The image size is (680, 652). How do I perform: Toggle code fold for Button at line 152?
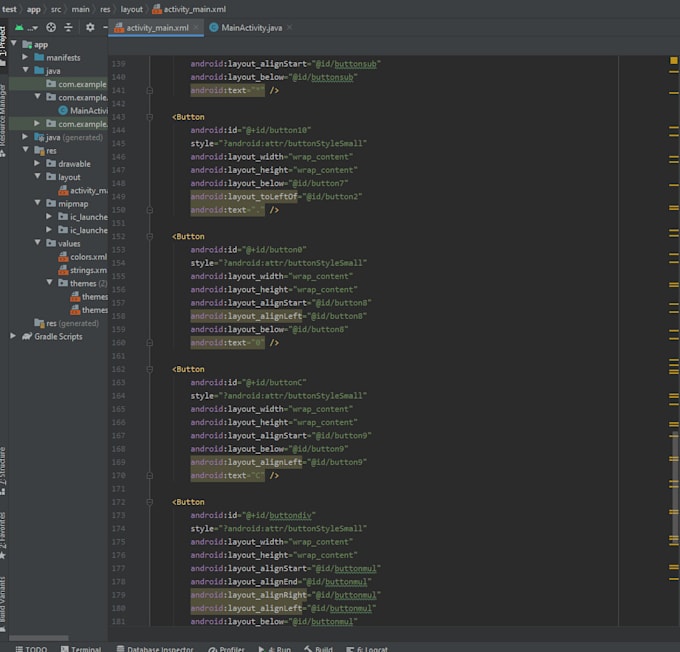pyautogui.click(x=149, y=236)
